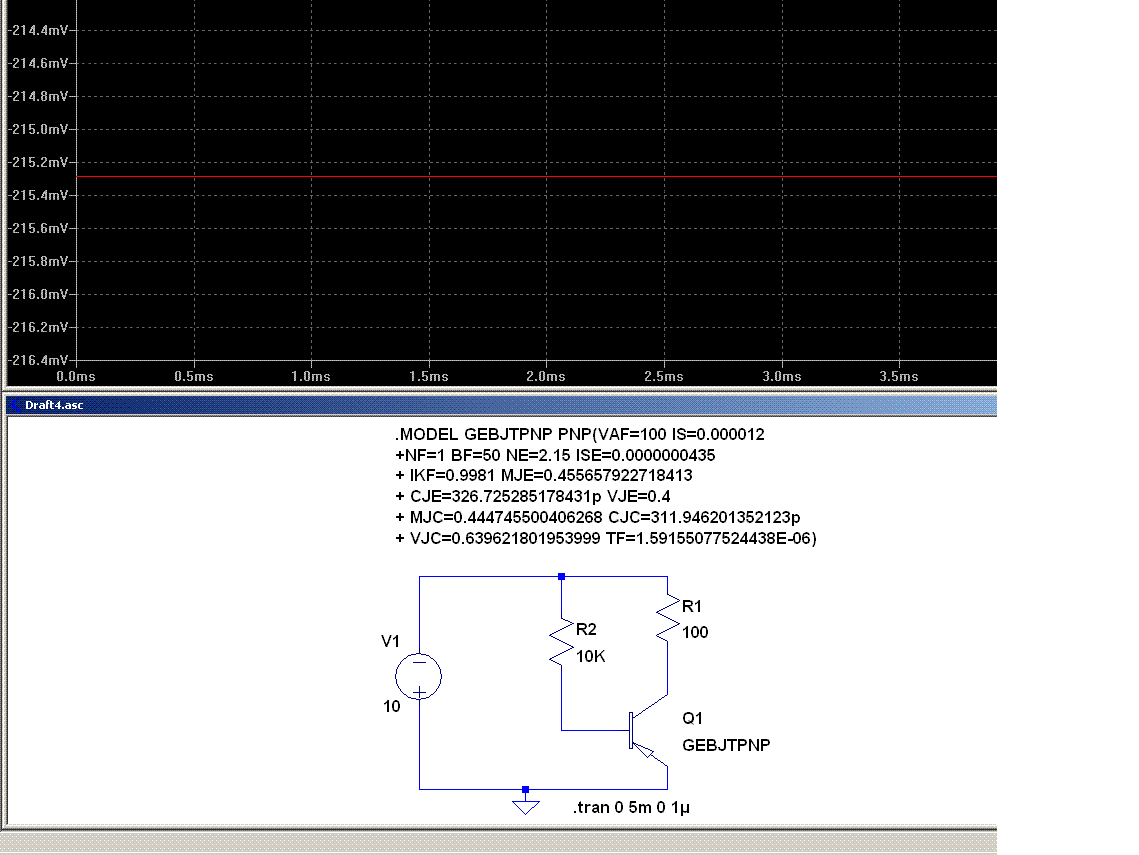Click the GEBJTPNP label under Q1

point(726,745)
